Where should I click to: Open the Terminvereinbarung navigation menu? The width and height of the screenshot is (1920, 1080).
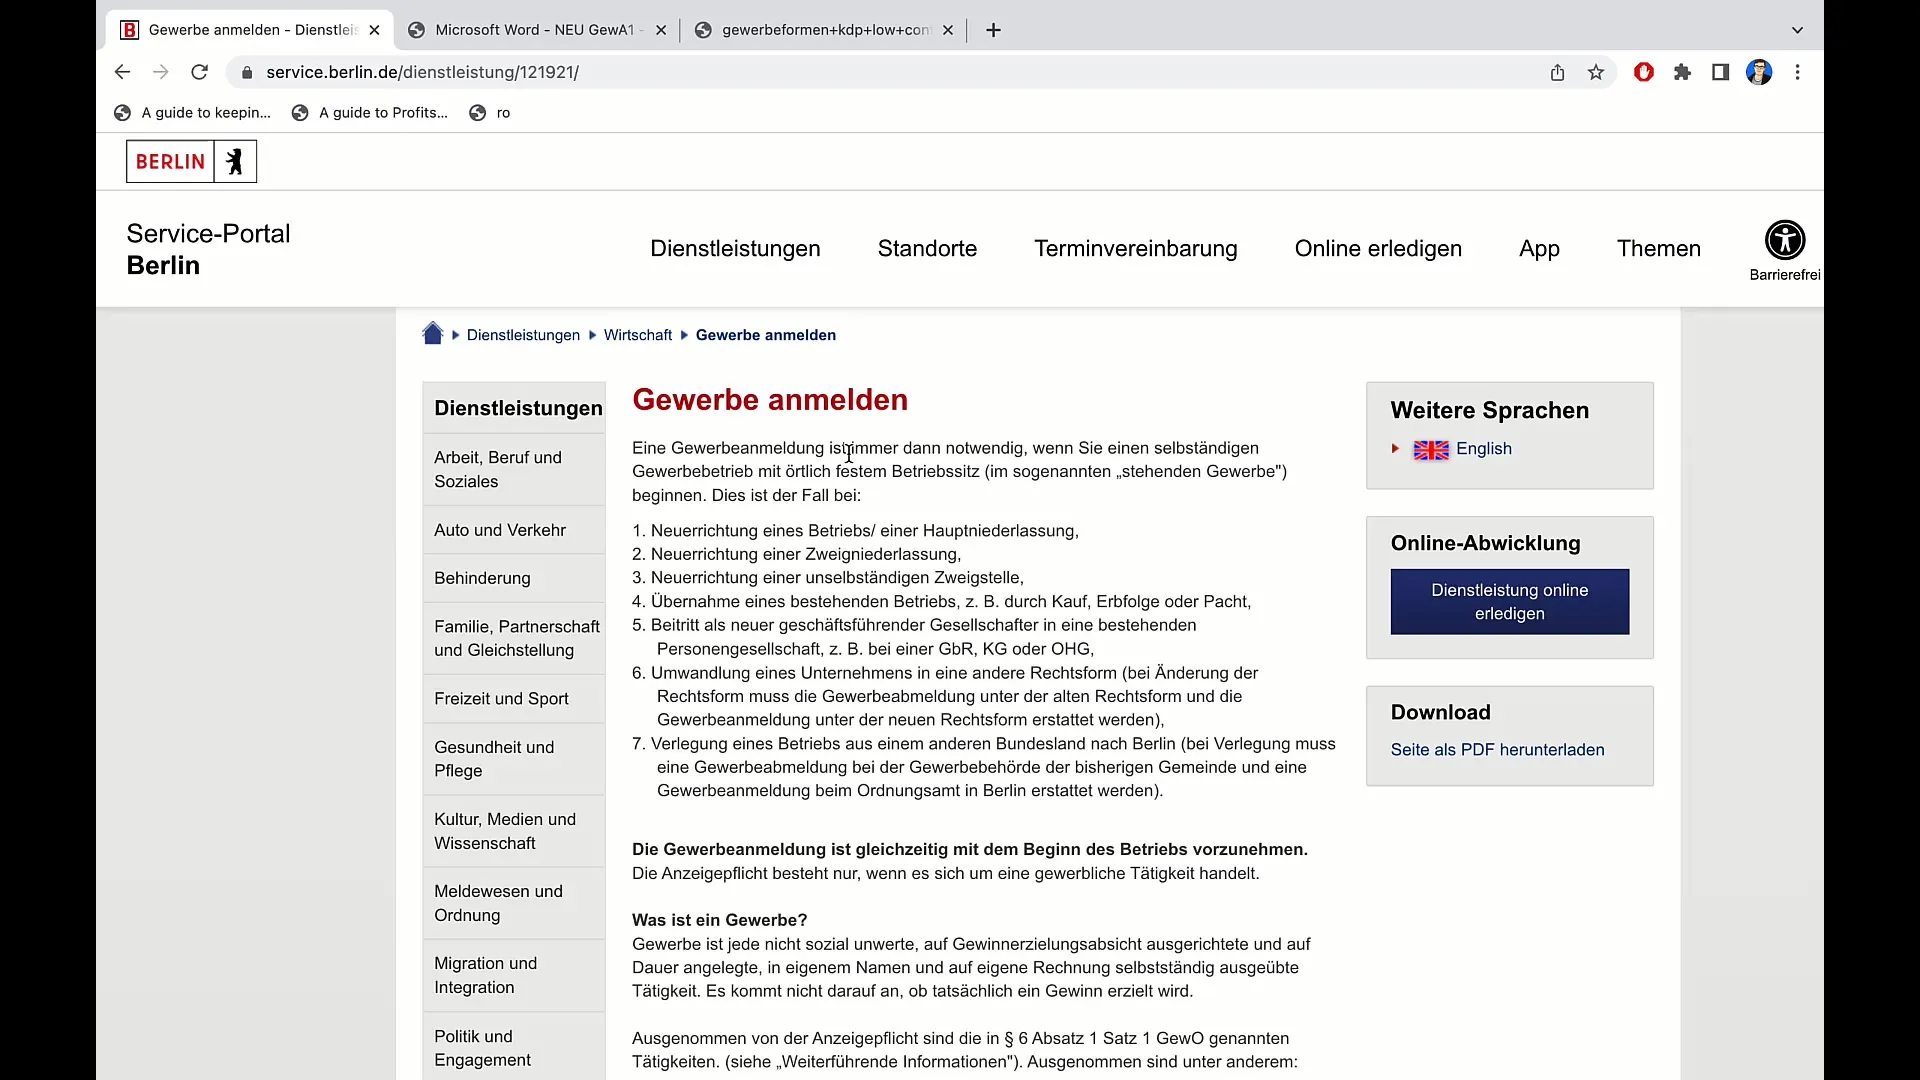click(x=1135, y=248)
